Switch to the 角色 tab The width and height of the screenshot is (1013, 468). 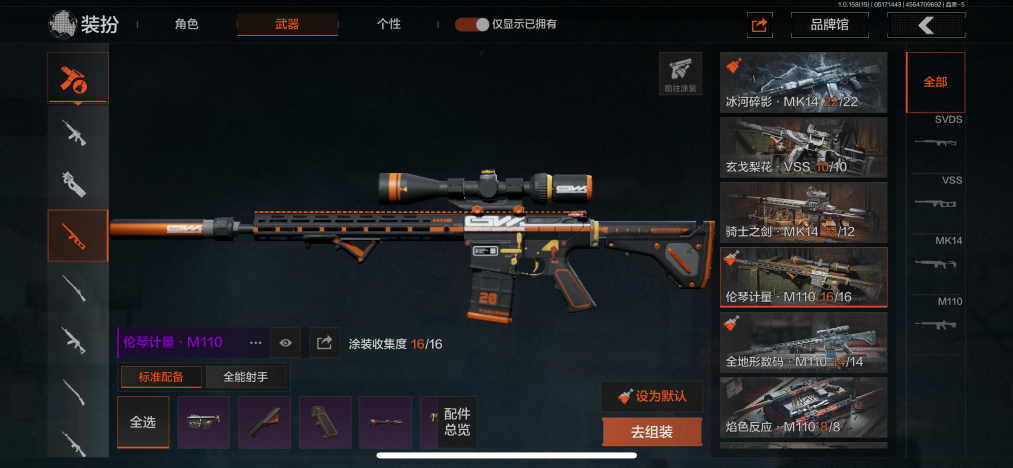click(186, 25)
